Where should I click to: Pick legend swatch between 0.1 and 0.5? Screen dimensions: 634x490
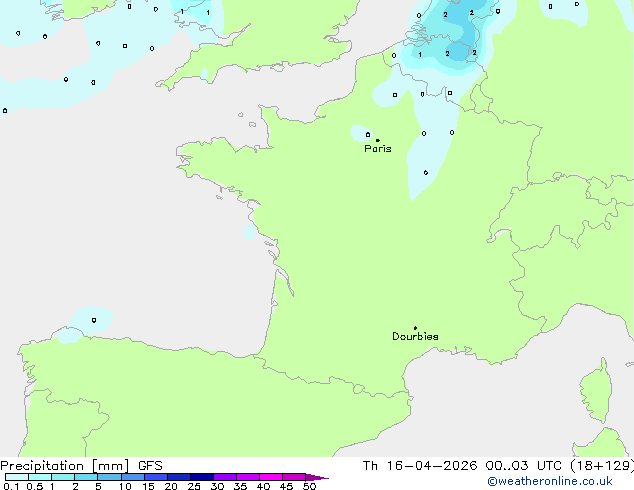coord(17,477)
